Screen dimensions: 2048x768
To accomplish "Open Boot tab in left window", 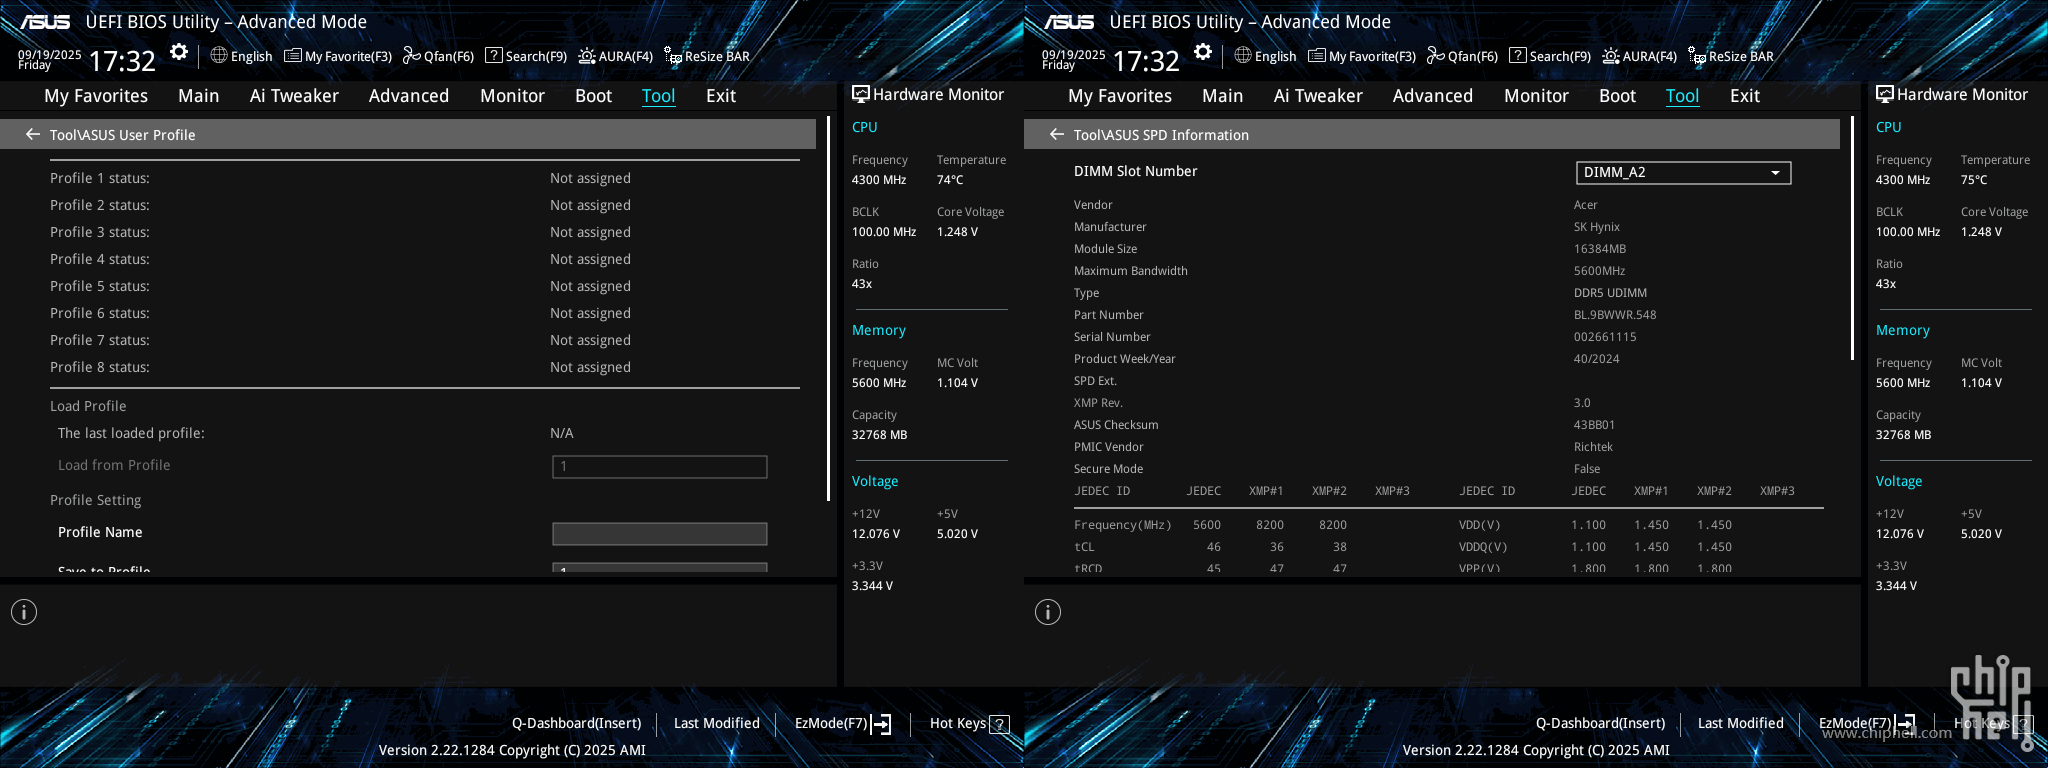I will 593,96.
